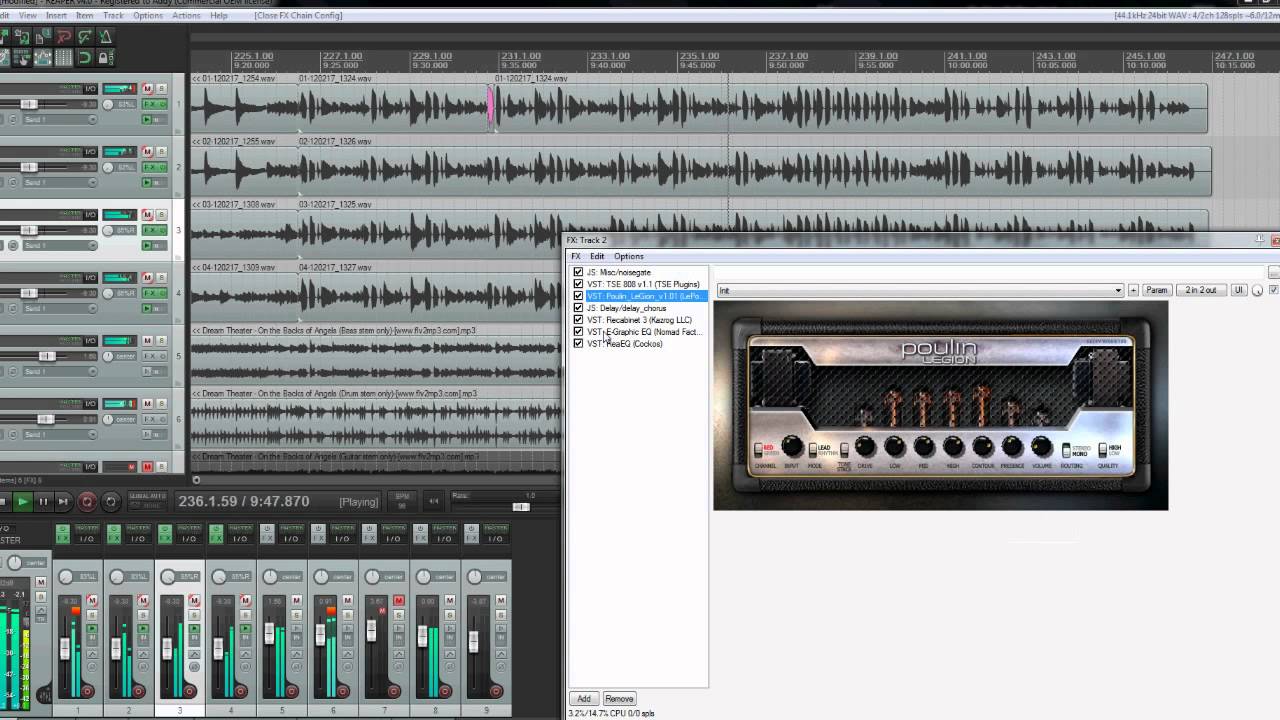Toggle ReaEQ plugin checkbox
This screenshot has width=1280, height=720.
point(578,344)
